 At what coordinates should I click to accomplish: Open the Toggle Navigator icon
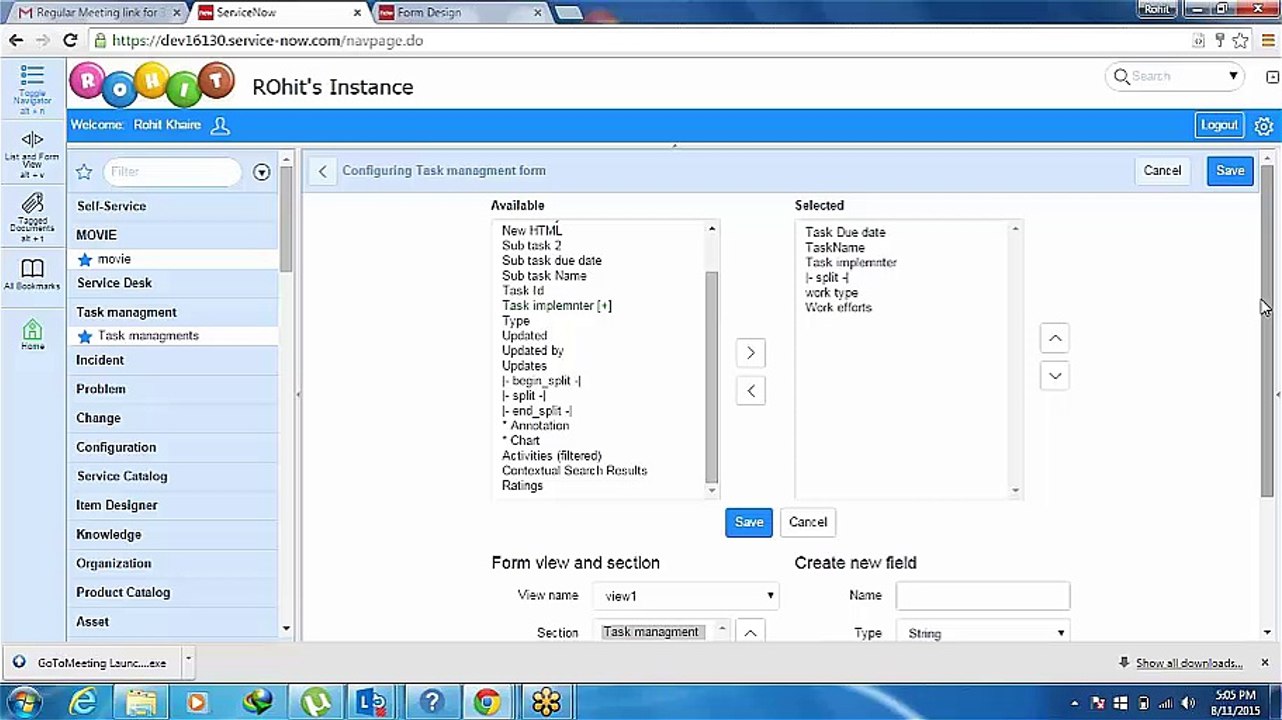32,76
